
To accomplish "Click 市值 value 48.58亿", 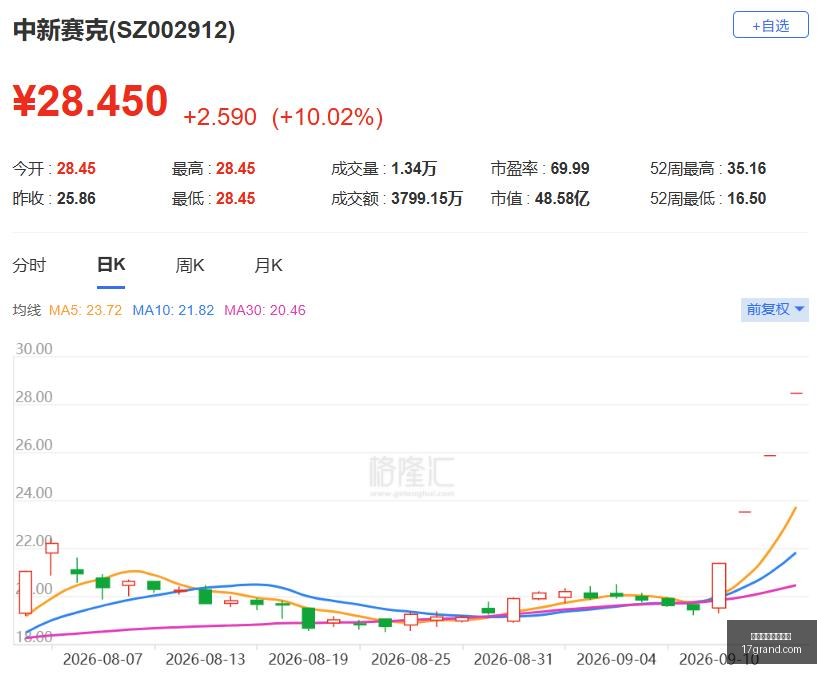I will click(562, 199).
